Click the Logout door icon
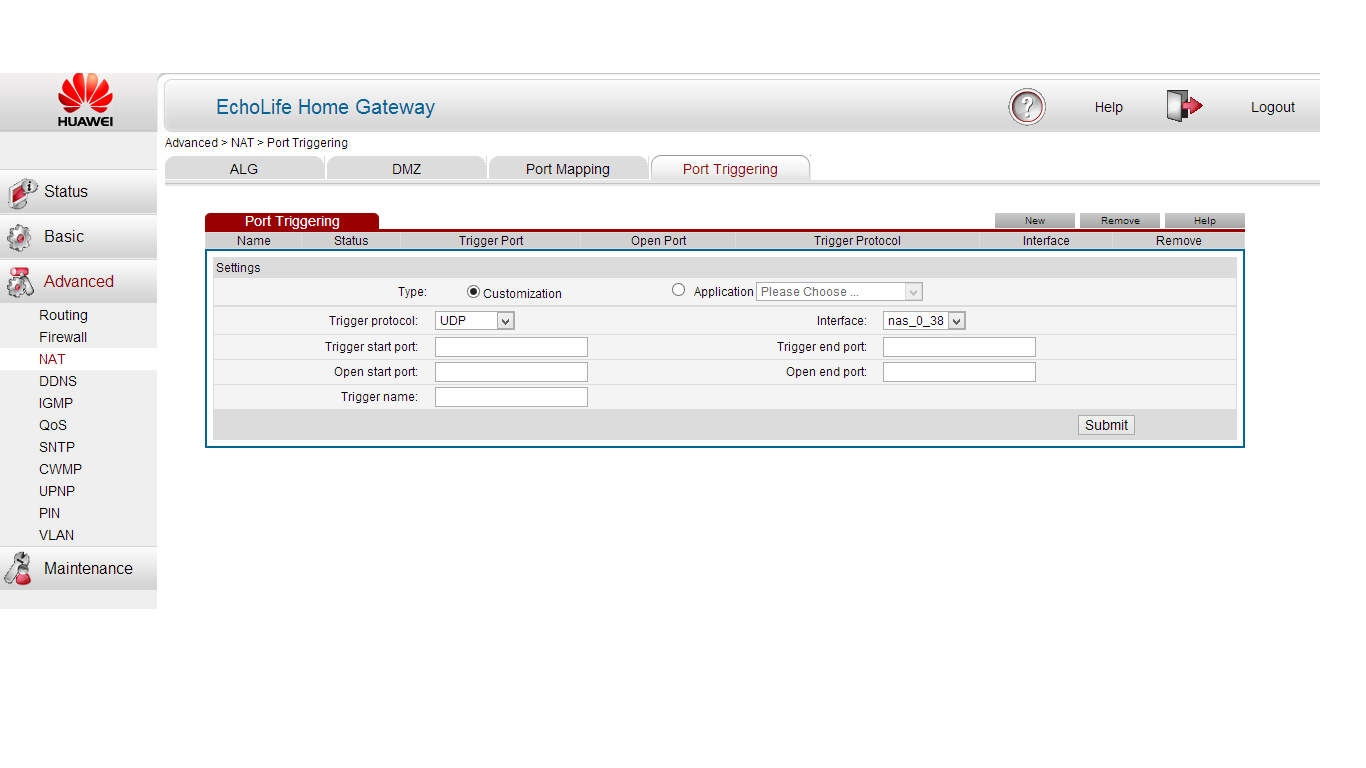The height and width of the screenshot is (768, 1366). [1183, 106]
